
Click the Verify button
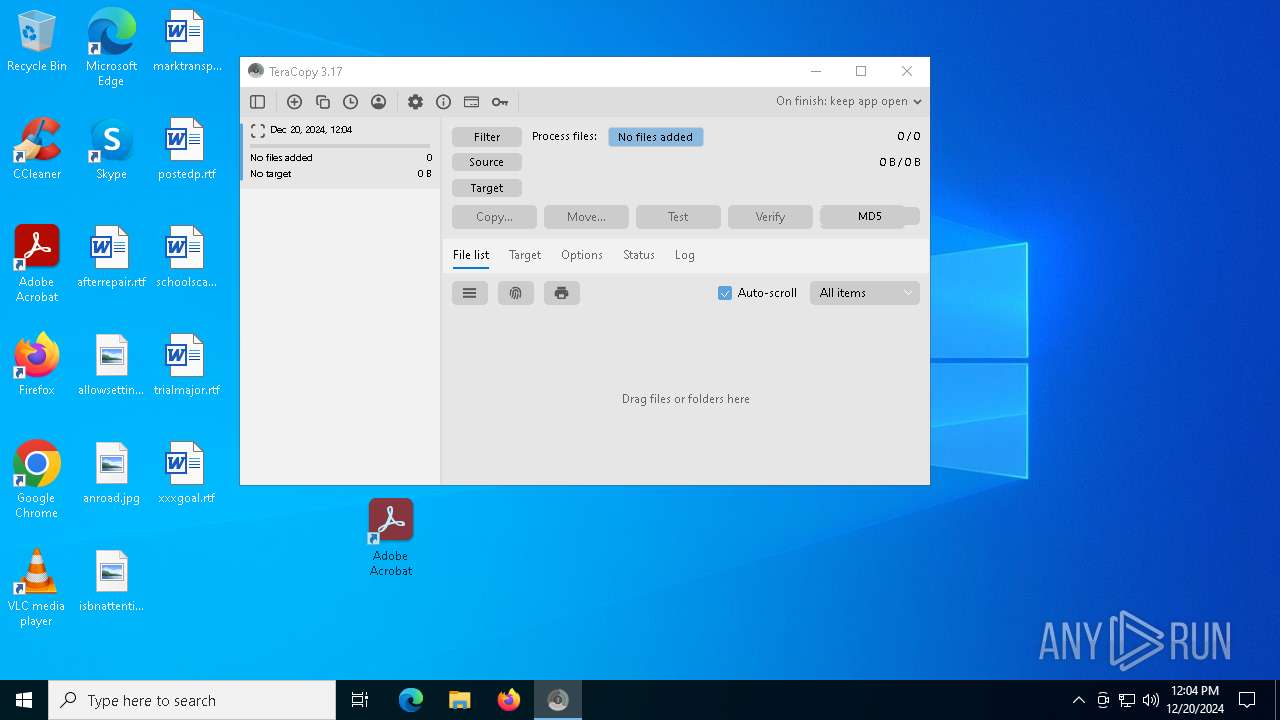pyautogui.click(x=770, y=217)
